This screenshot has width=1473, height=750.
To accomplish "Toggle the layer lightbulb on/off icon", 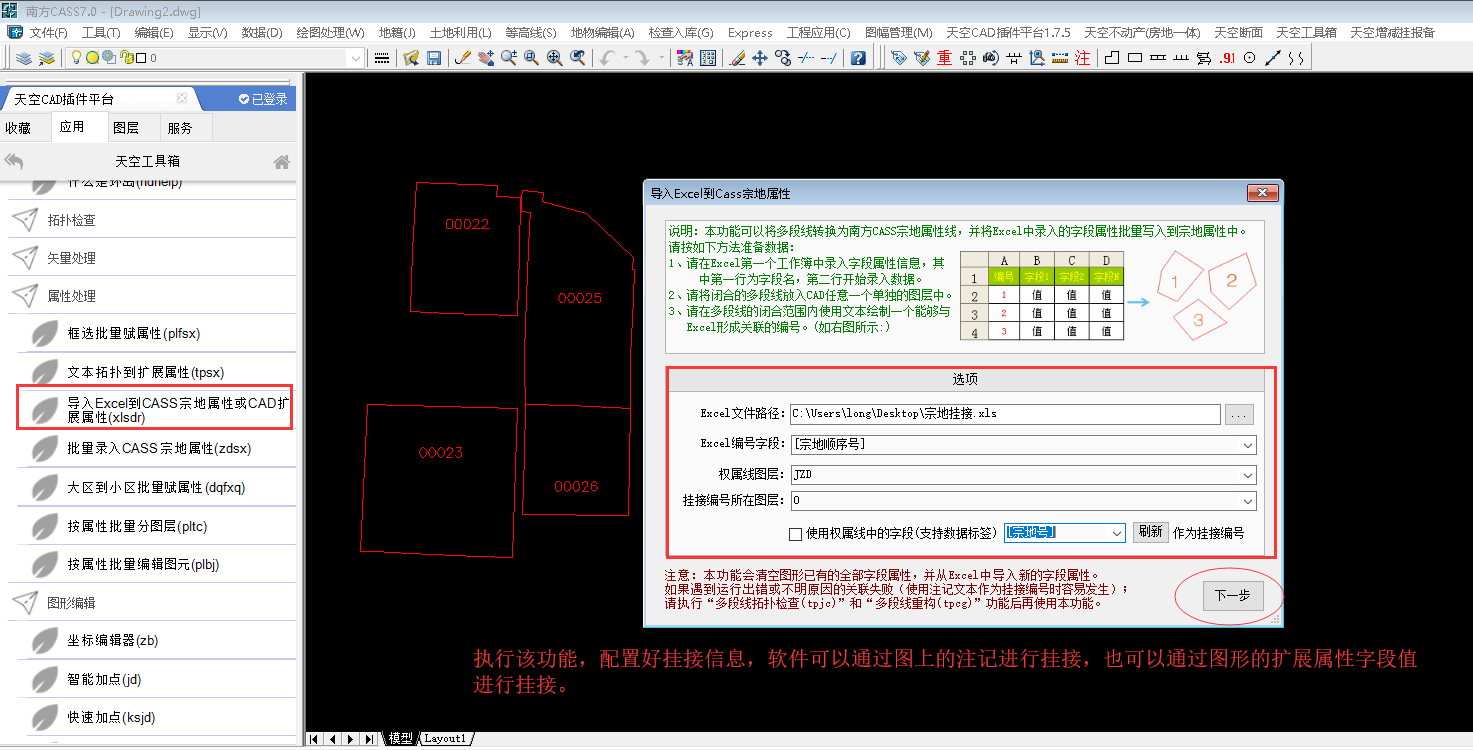I will click(x=75, y=58).
